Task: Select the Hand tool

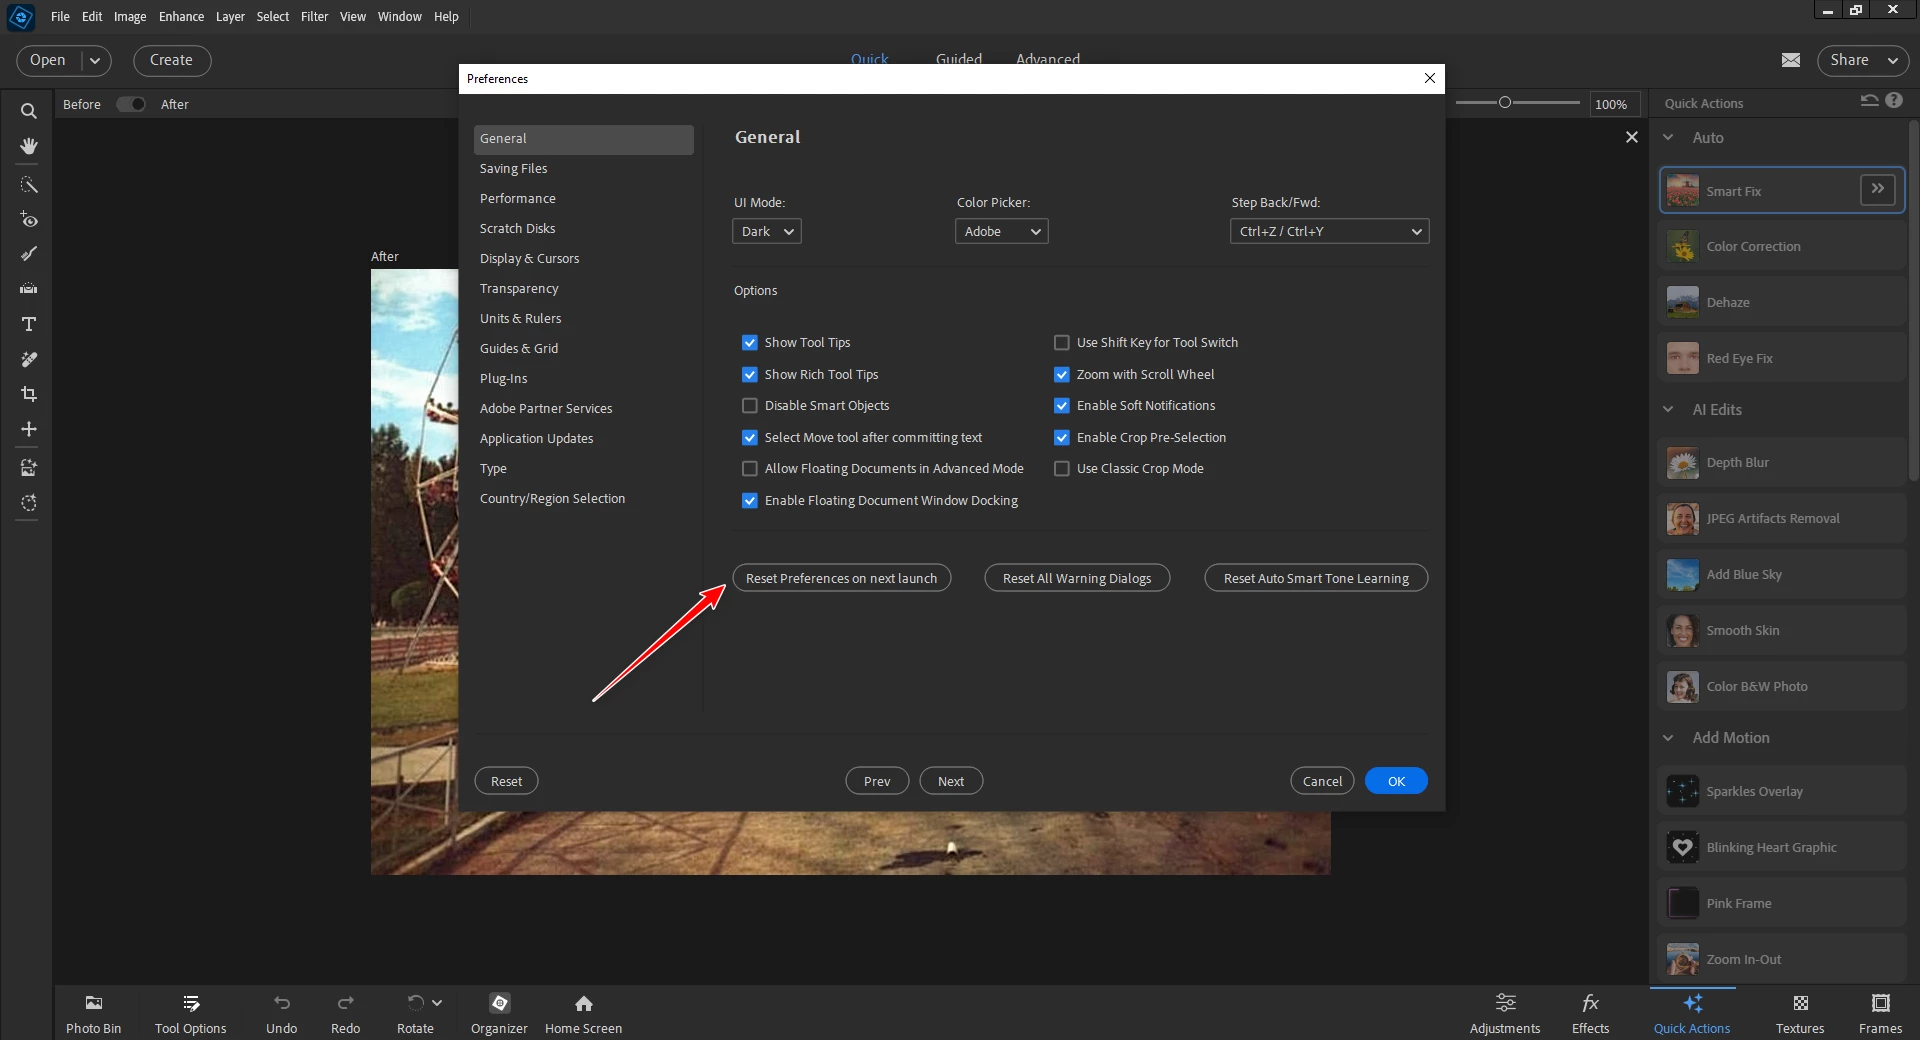Action: 28,146
